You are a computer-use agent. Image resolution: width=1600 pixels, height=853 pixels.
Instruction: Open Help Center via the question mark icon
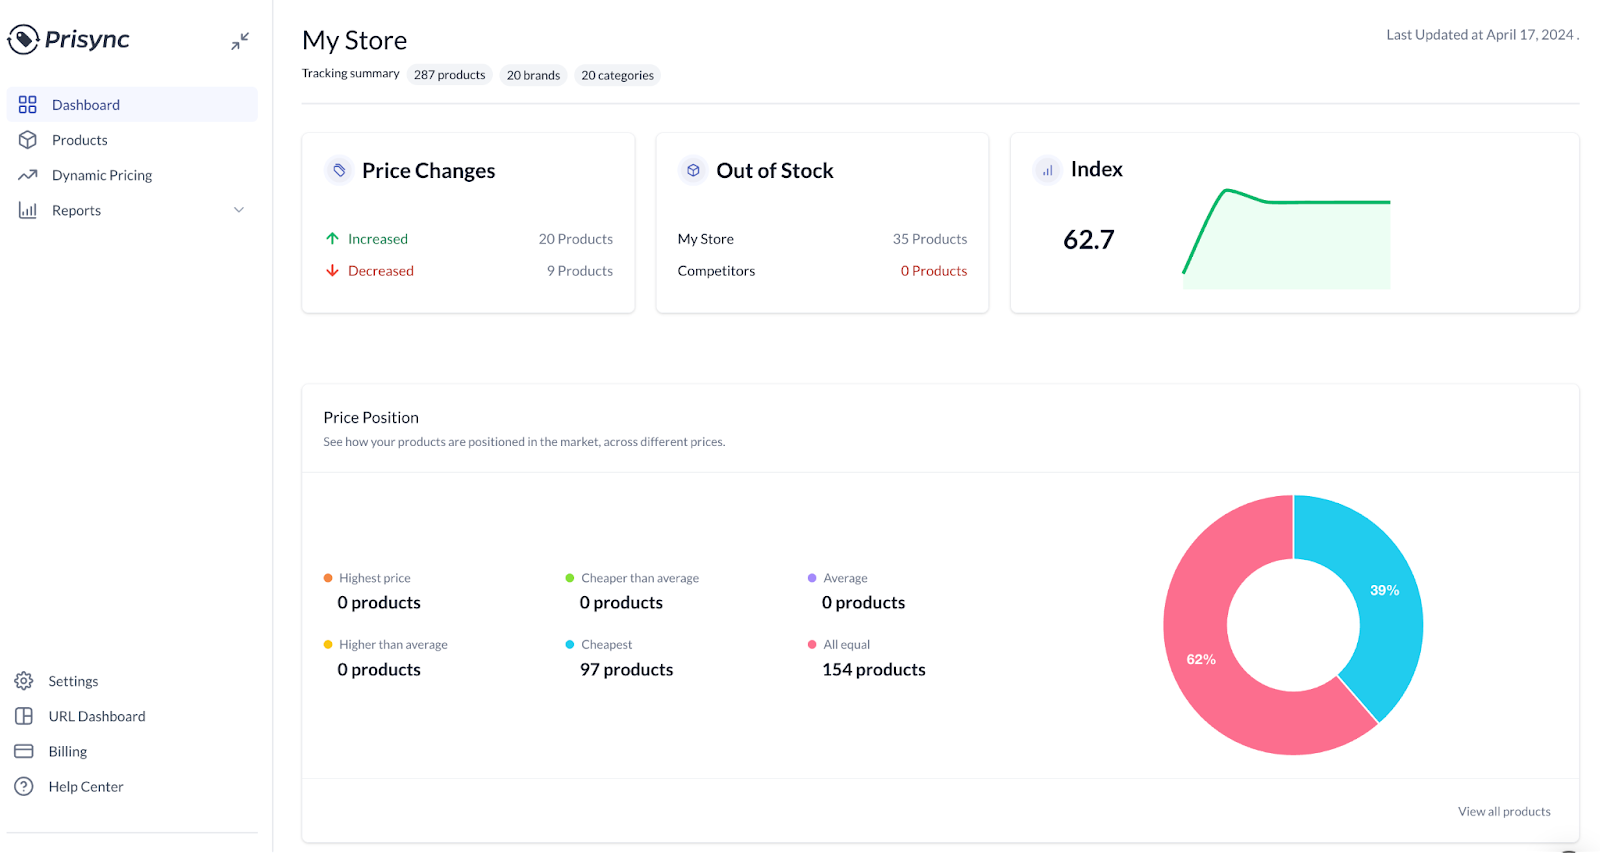[x=24, y=786]
